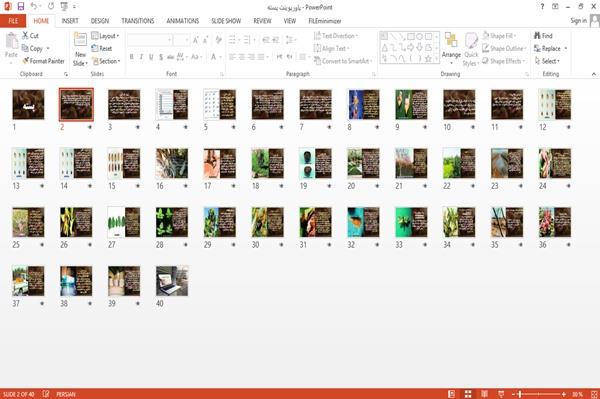
Task: Start Slide Show from status bar icon
Action: (501, 394)
